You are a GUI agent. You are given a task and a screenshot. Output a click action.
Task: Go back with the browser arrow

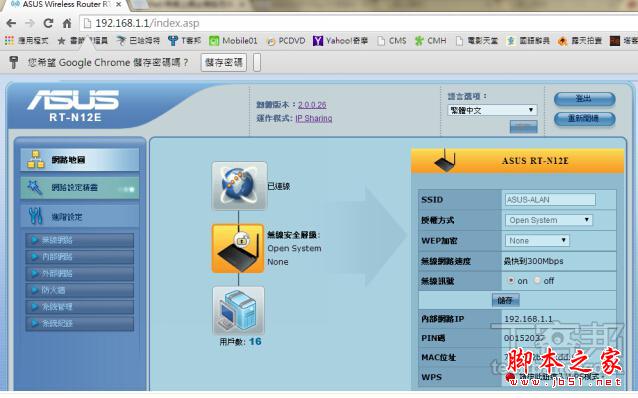pyautogui.click(x=11, y=23)
